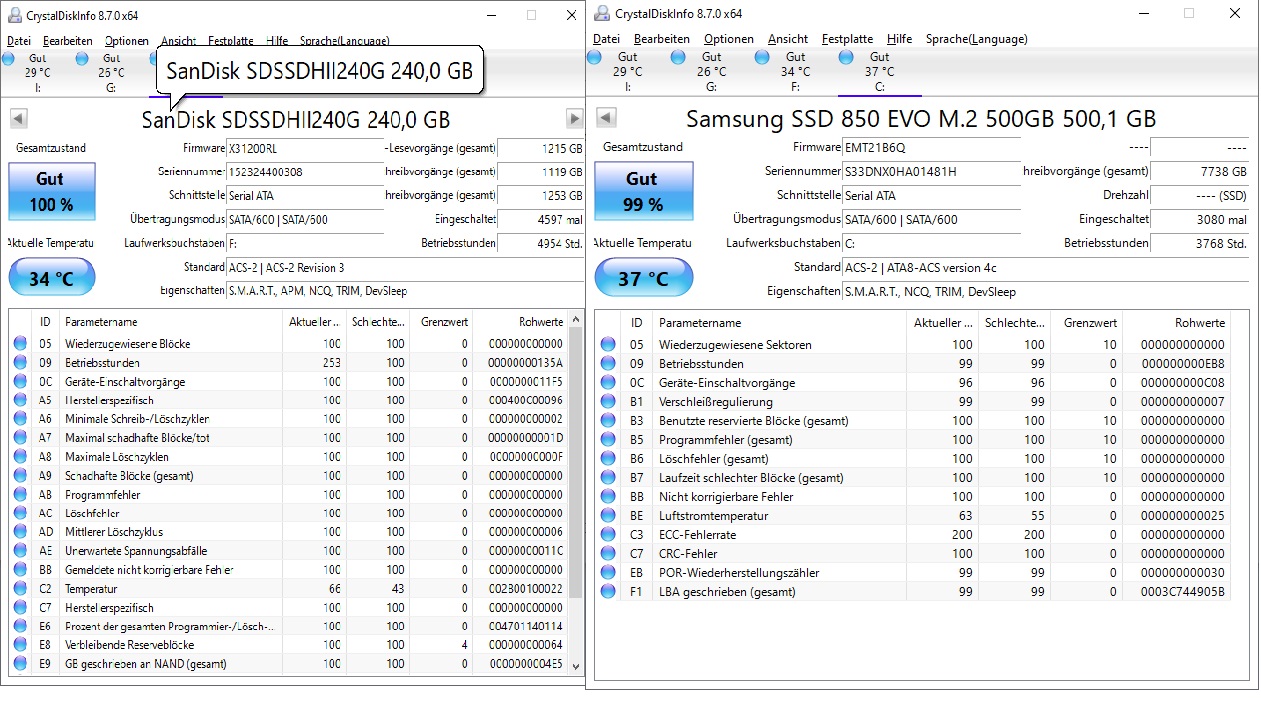This screenshot has width=1261, height=716.
Task: Open the Festplatte menu in the right window
Action: 847,39
